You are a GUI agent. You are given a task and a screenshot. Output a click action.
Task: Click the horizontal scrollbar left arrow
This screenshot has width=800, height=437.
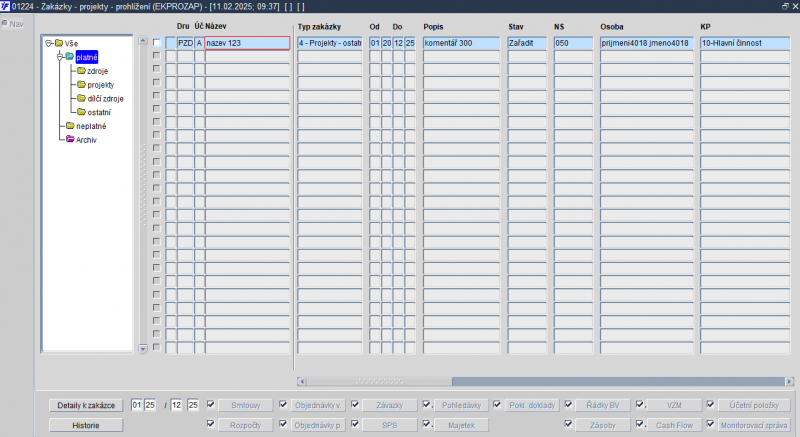tap(302, 381)
